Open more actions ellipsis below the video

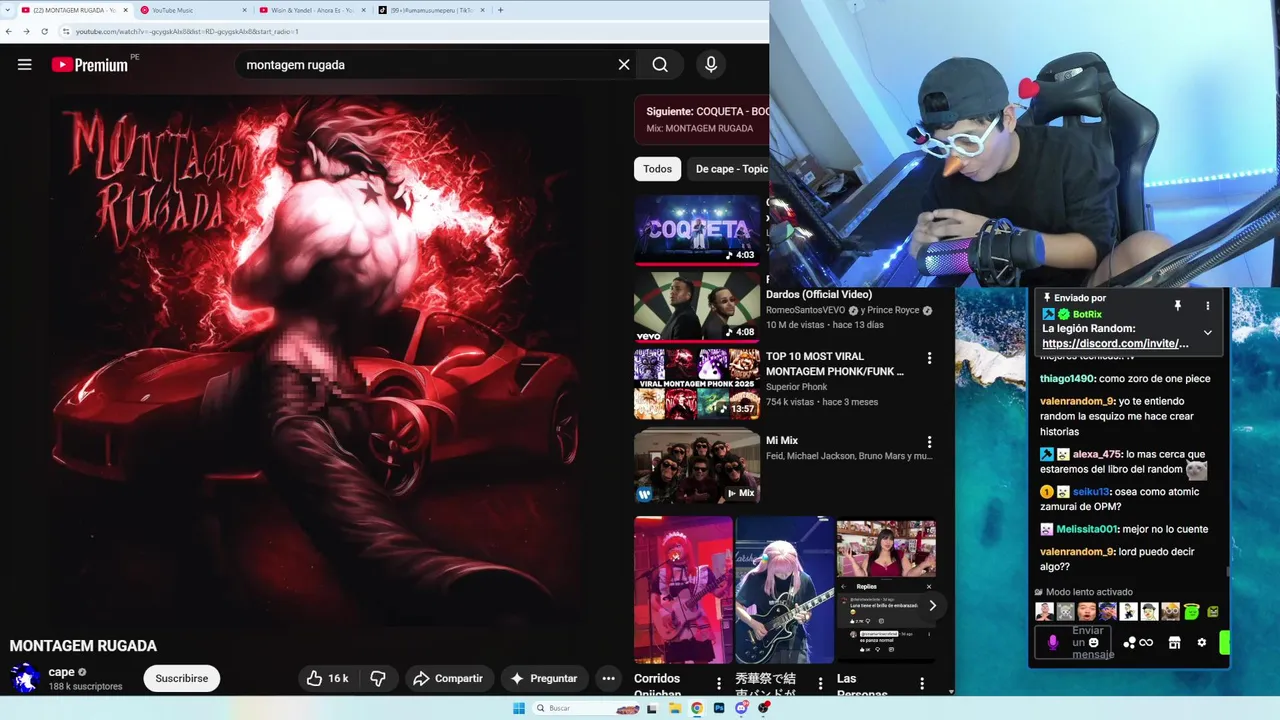point(608,678)
